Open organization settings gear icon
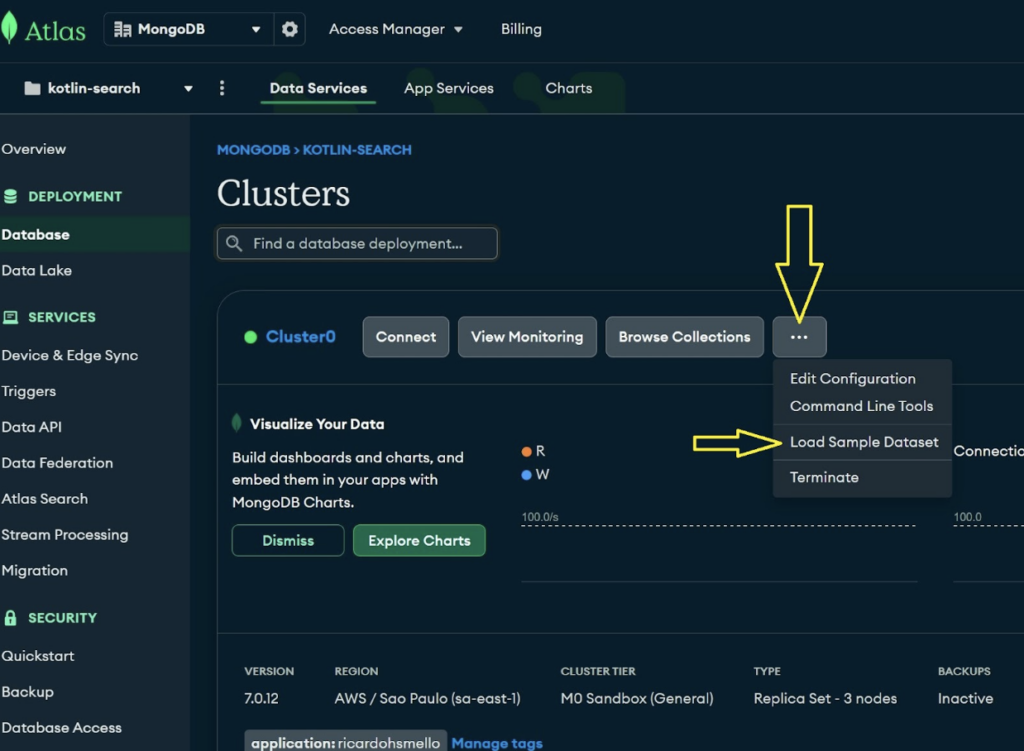1024x751 pixels. click(290, 29)
